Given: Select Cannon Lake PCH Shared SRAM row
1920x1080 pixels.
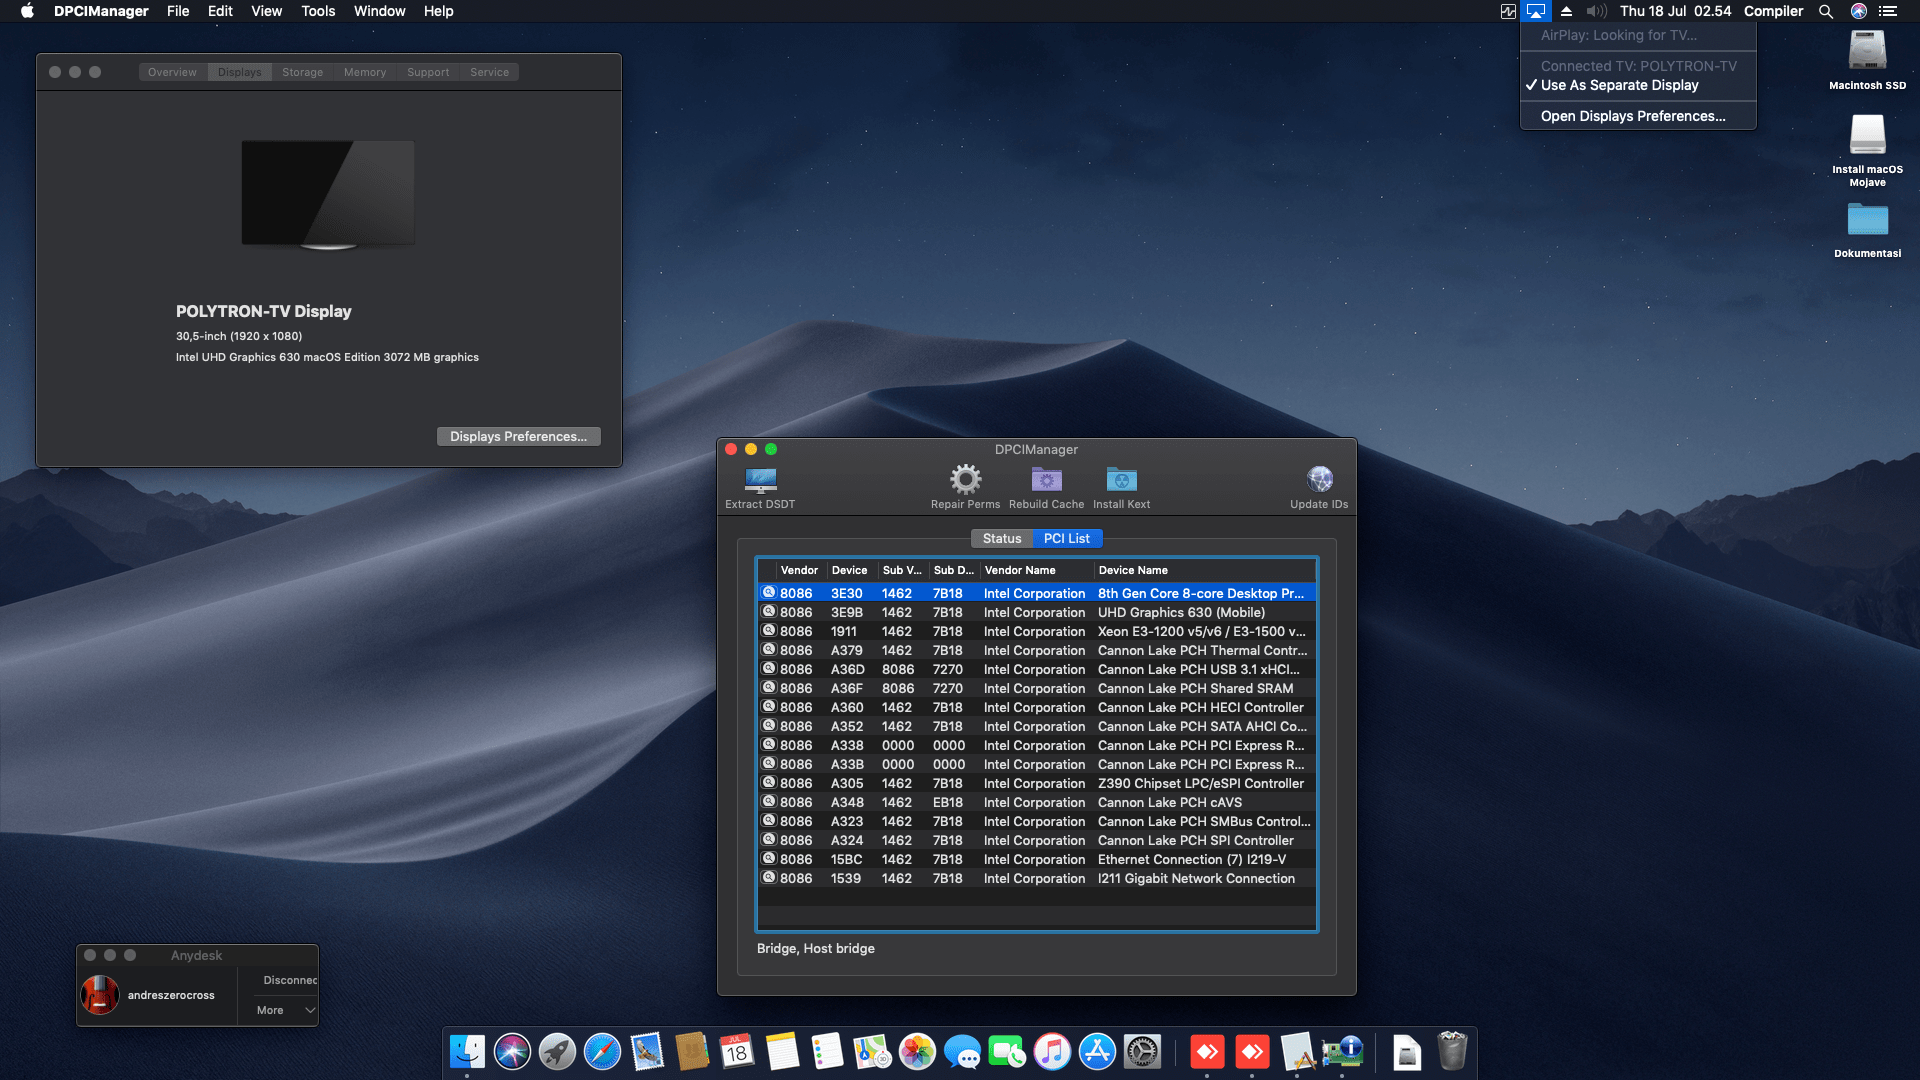Looking at the screenshot, I should (1037, 688).
